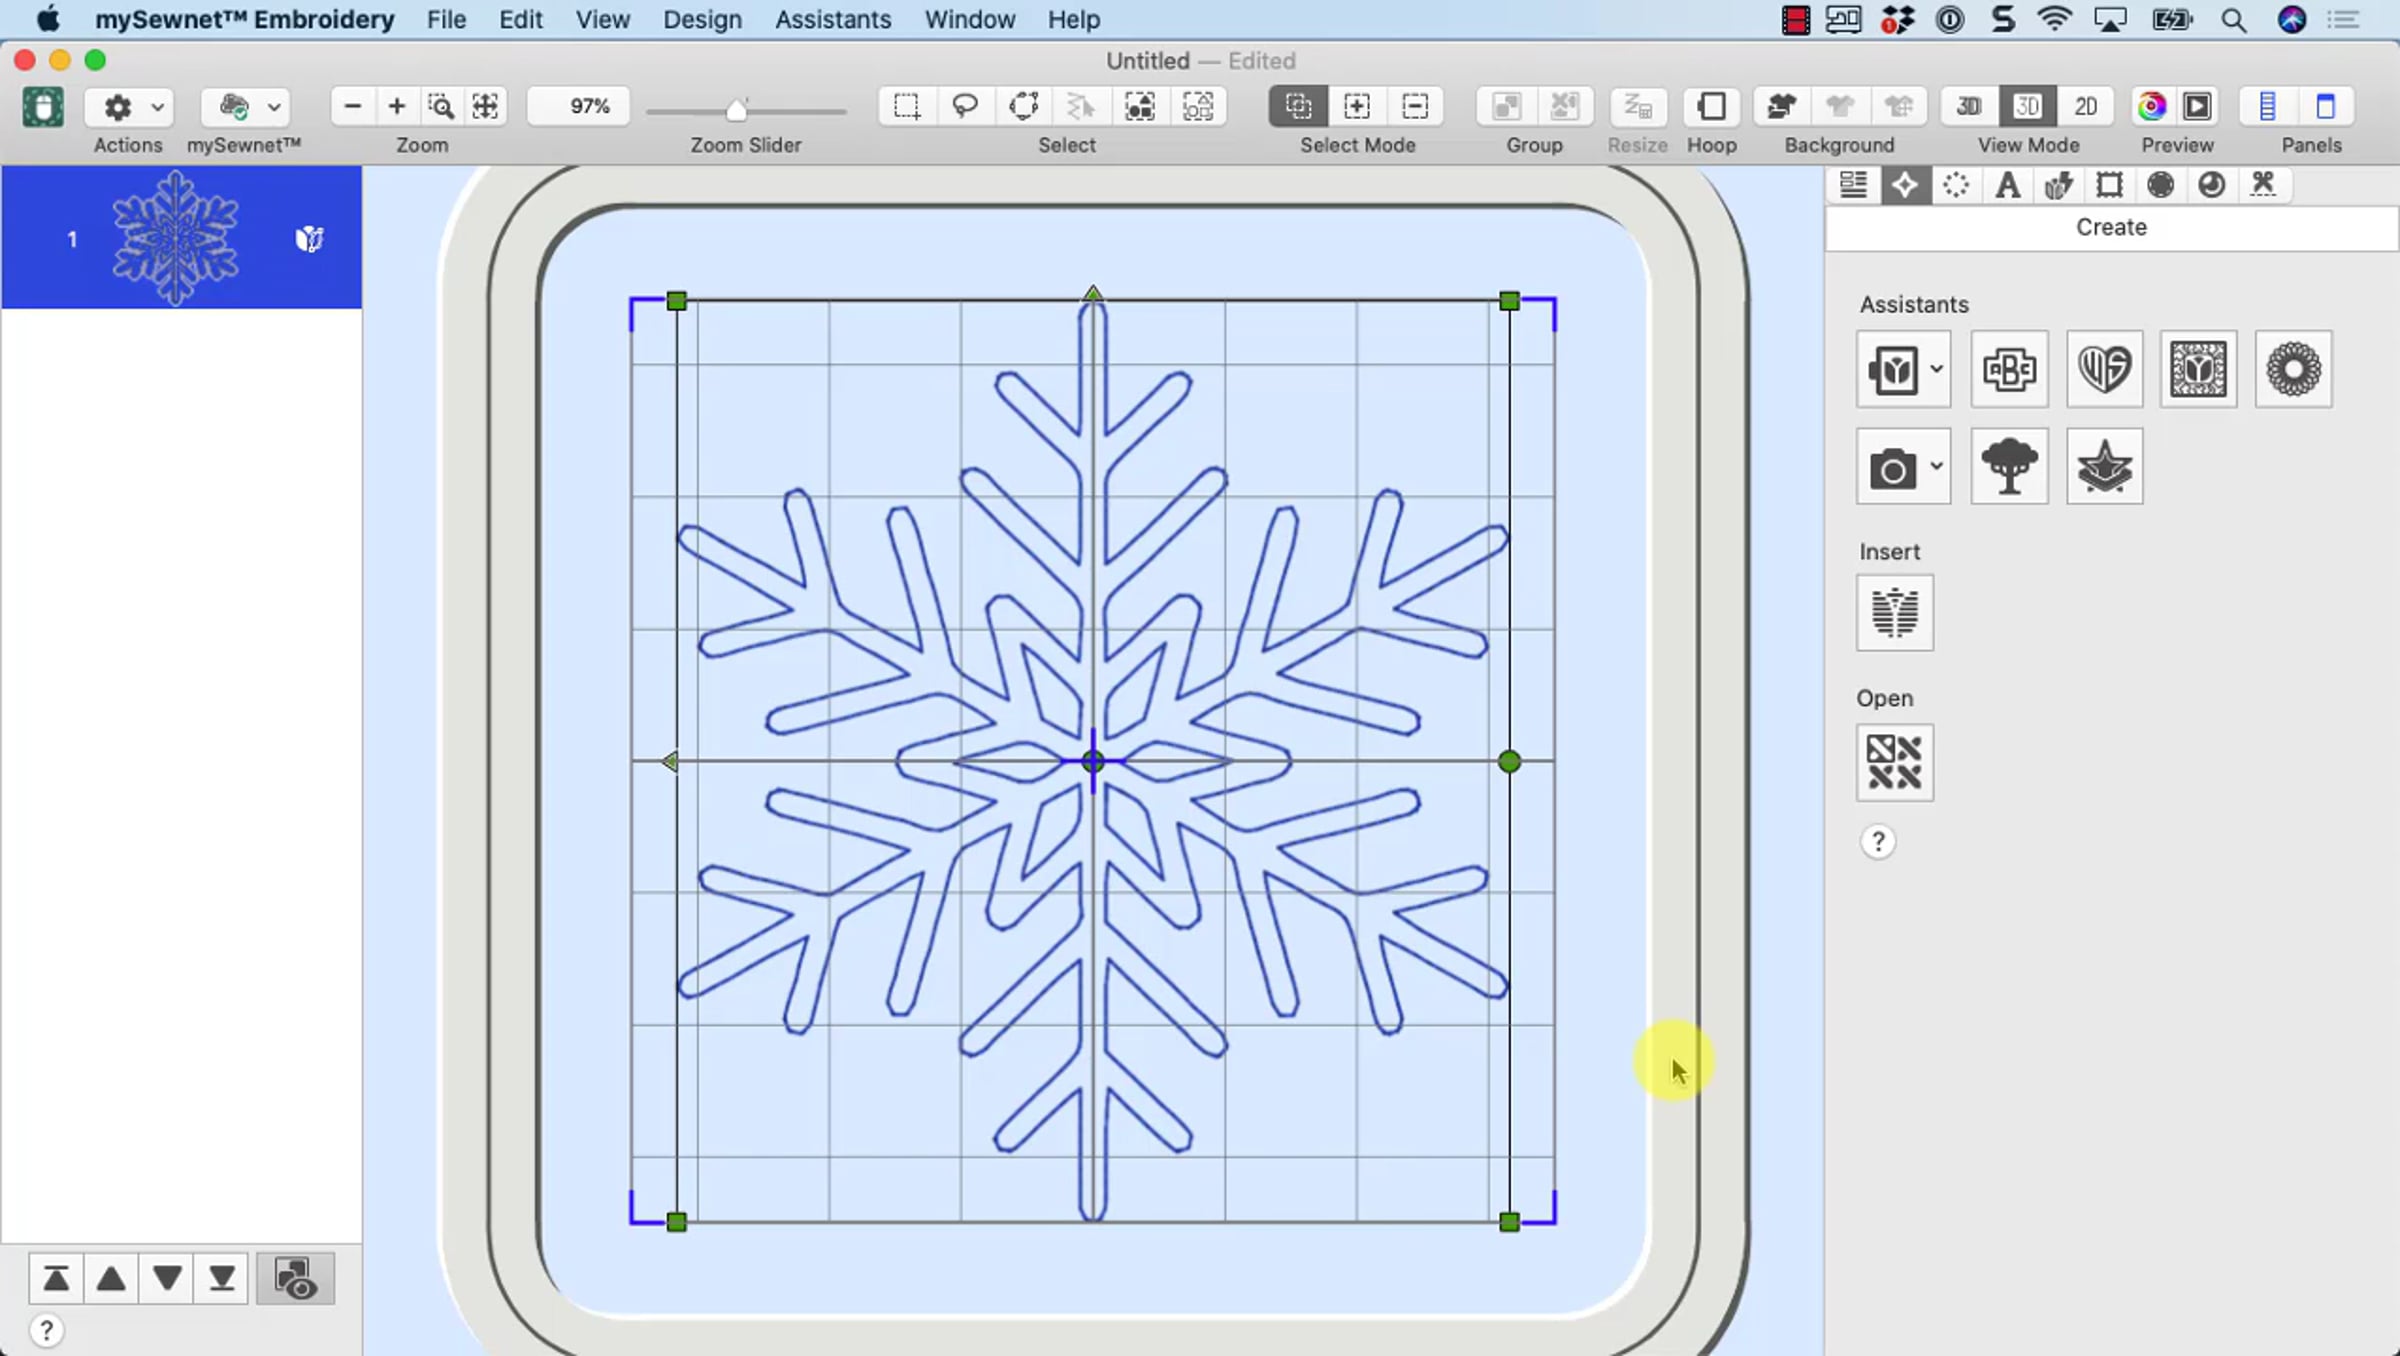2400x1356 pixels.
Task: Enable Replace Selection mode
Action: pyautogui.click(x=1298, y=106)
